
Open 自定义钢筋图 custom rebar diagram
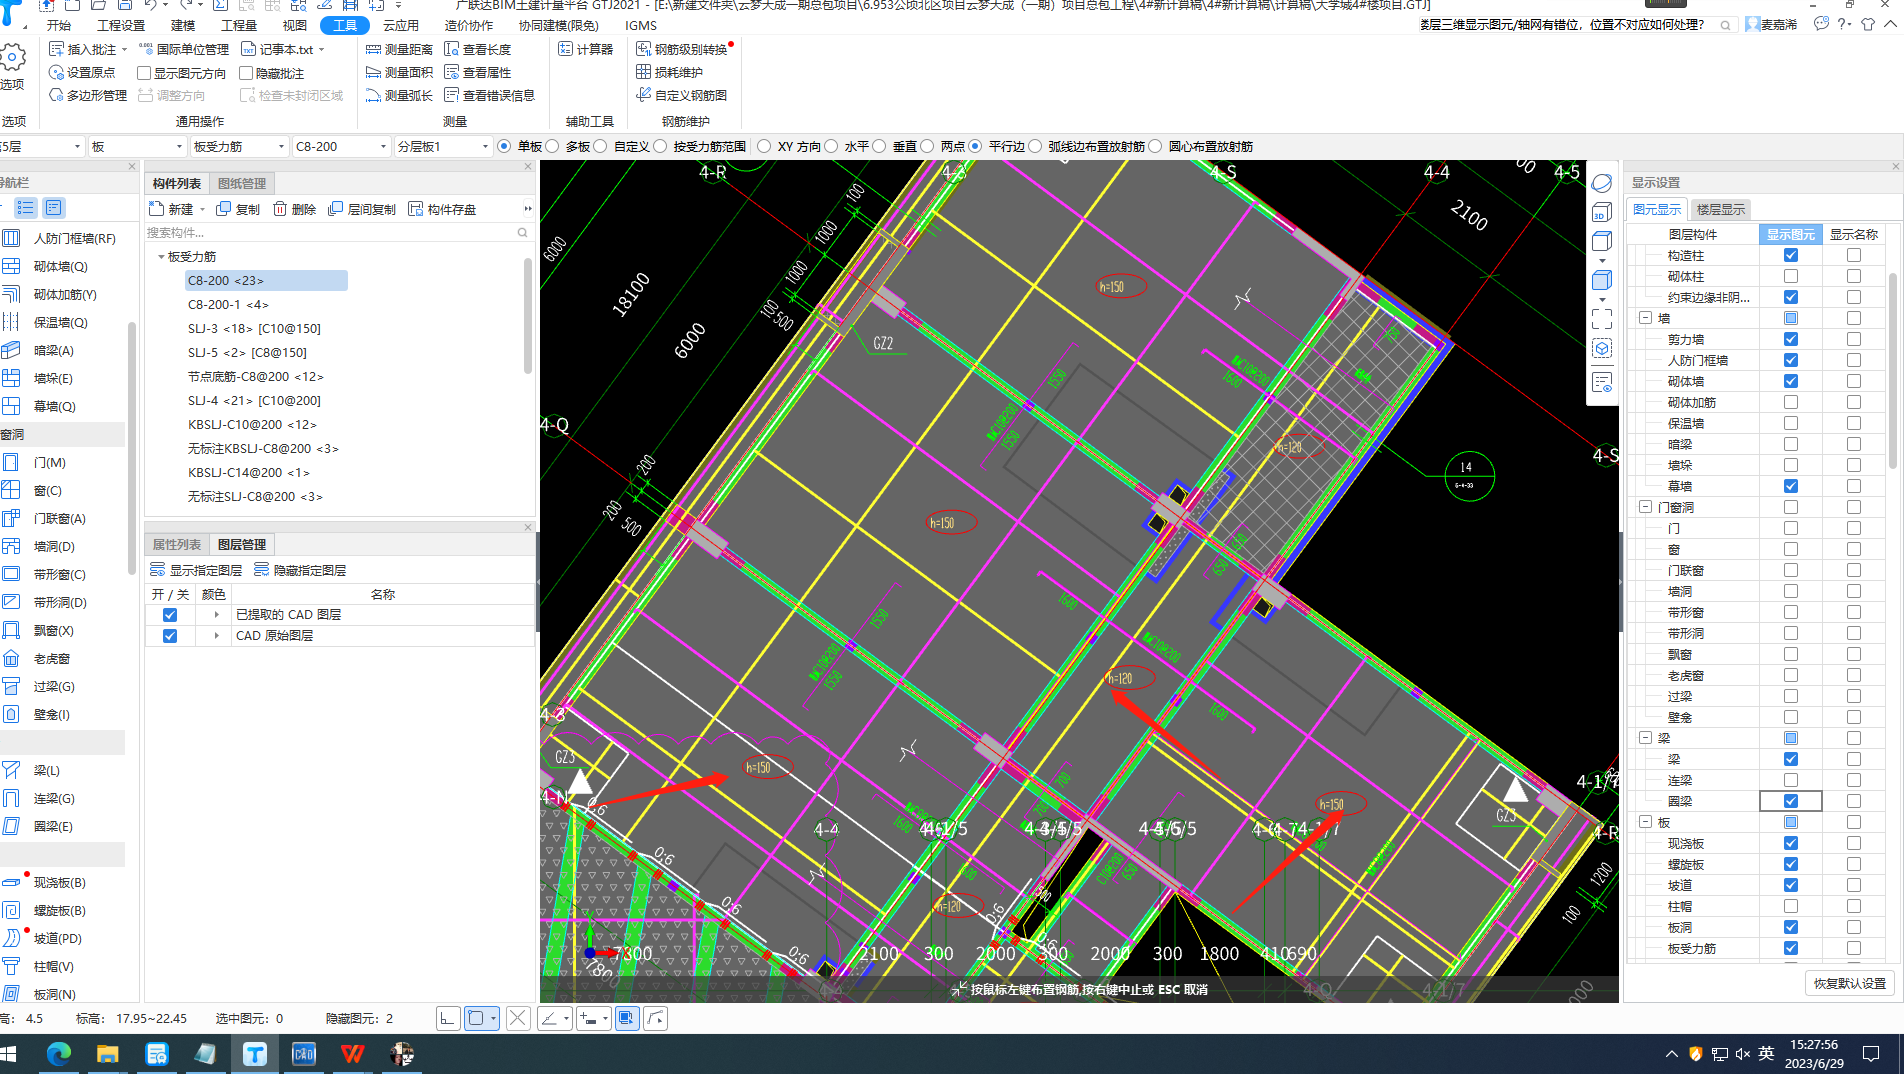coord(681,95)
